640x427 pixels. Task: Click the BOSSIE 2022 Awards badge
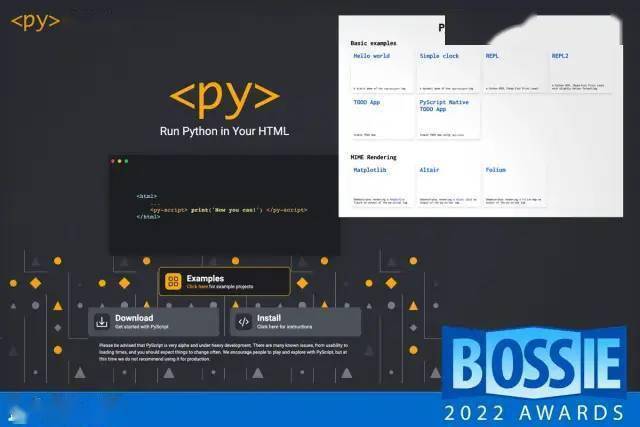click(534, 375)
